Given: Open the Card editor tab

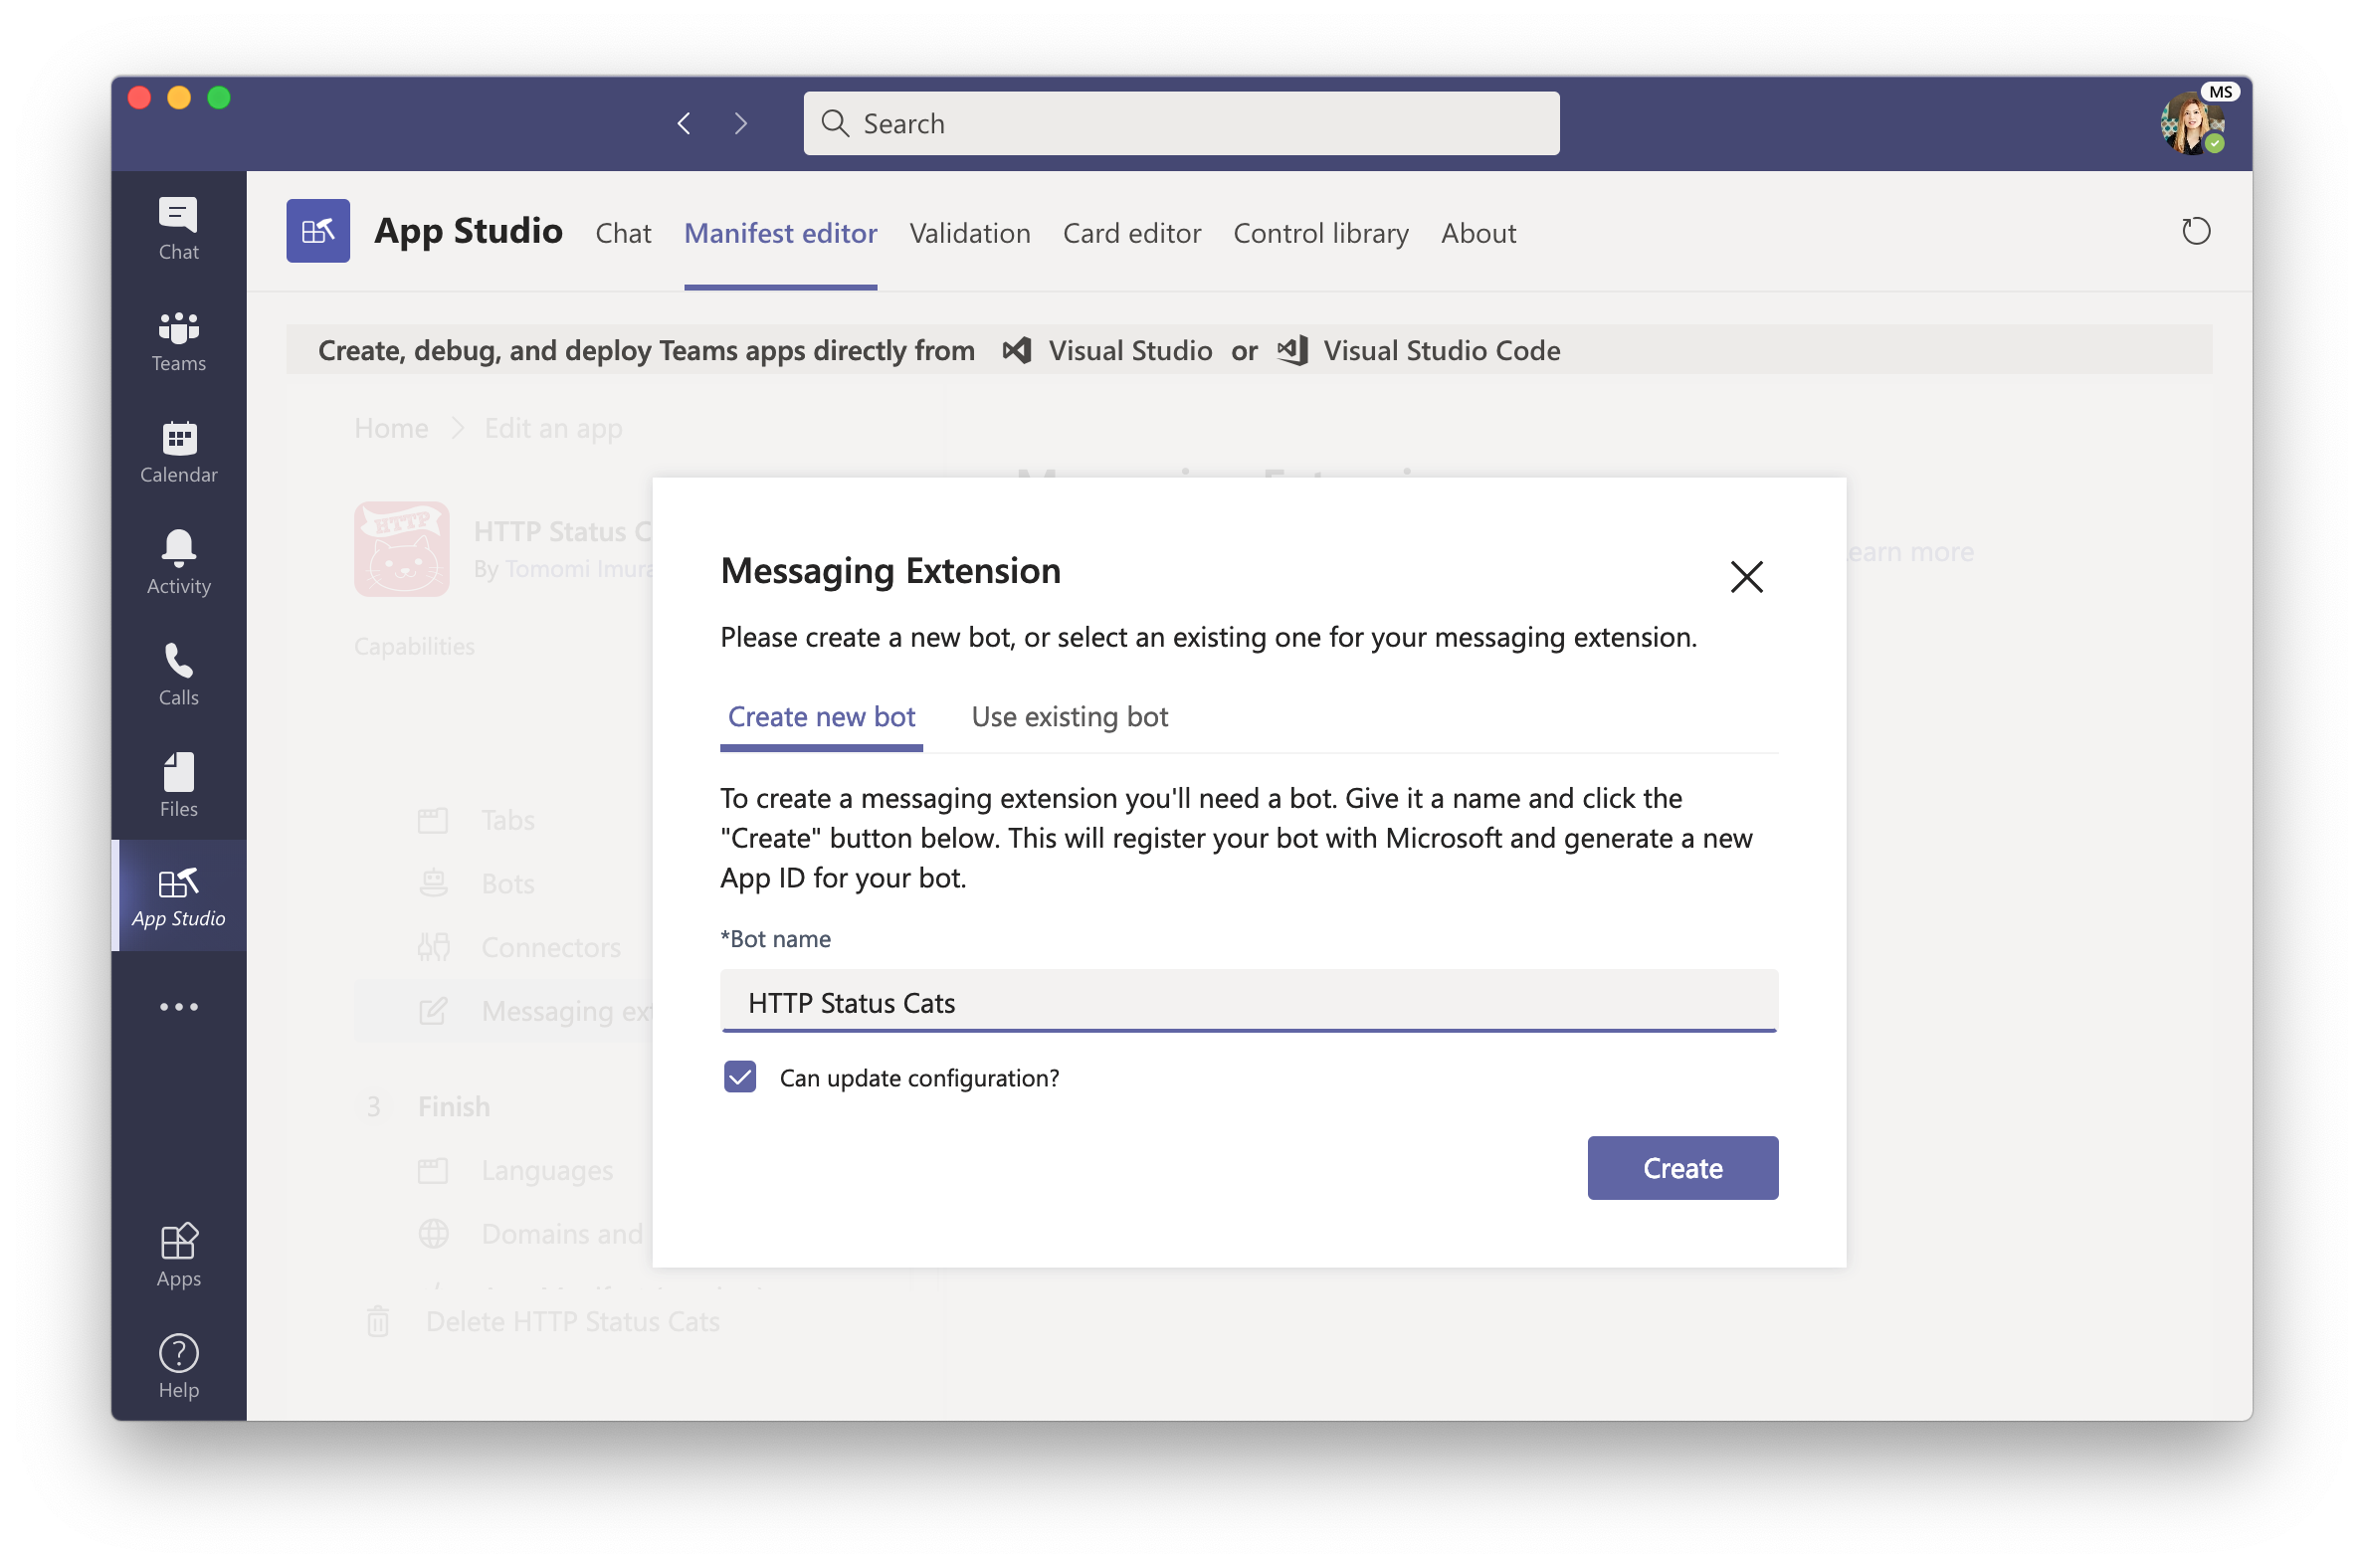Looking at the screenshot, I should coord(1131,233).
